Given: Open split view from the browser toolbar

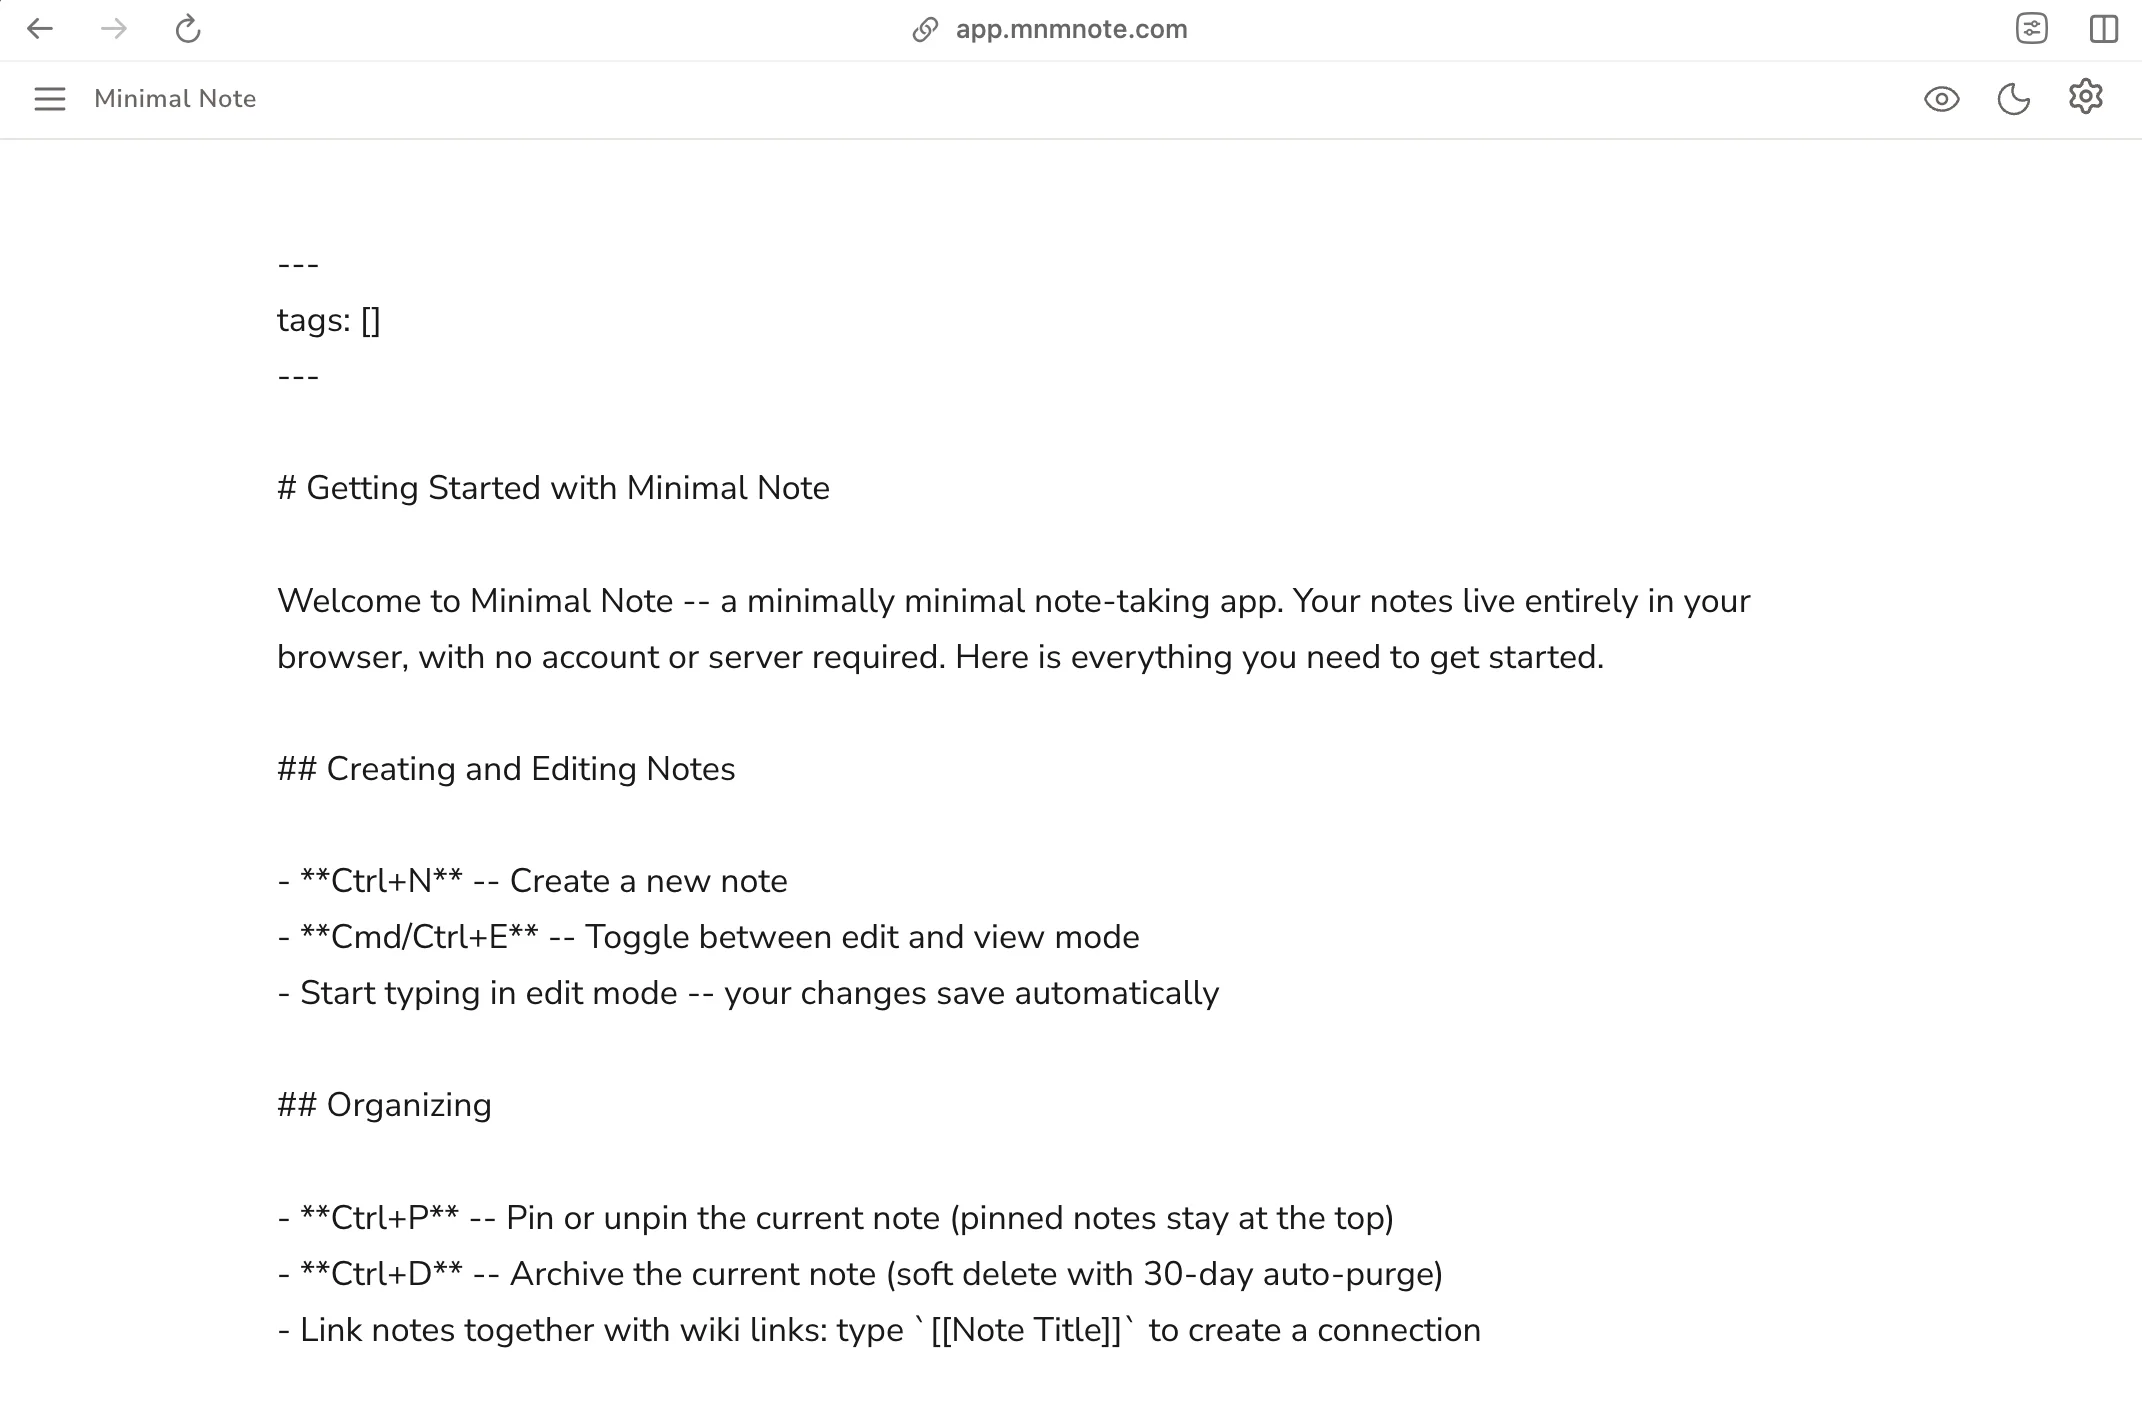Looking at the screenshot, I should [2104, 29].
